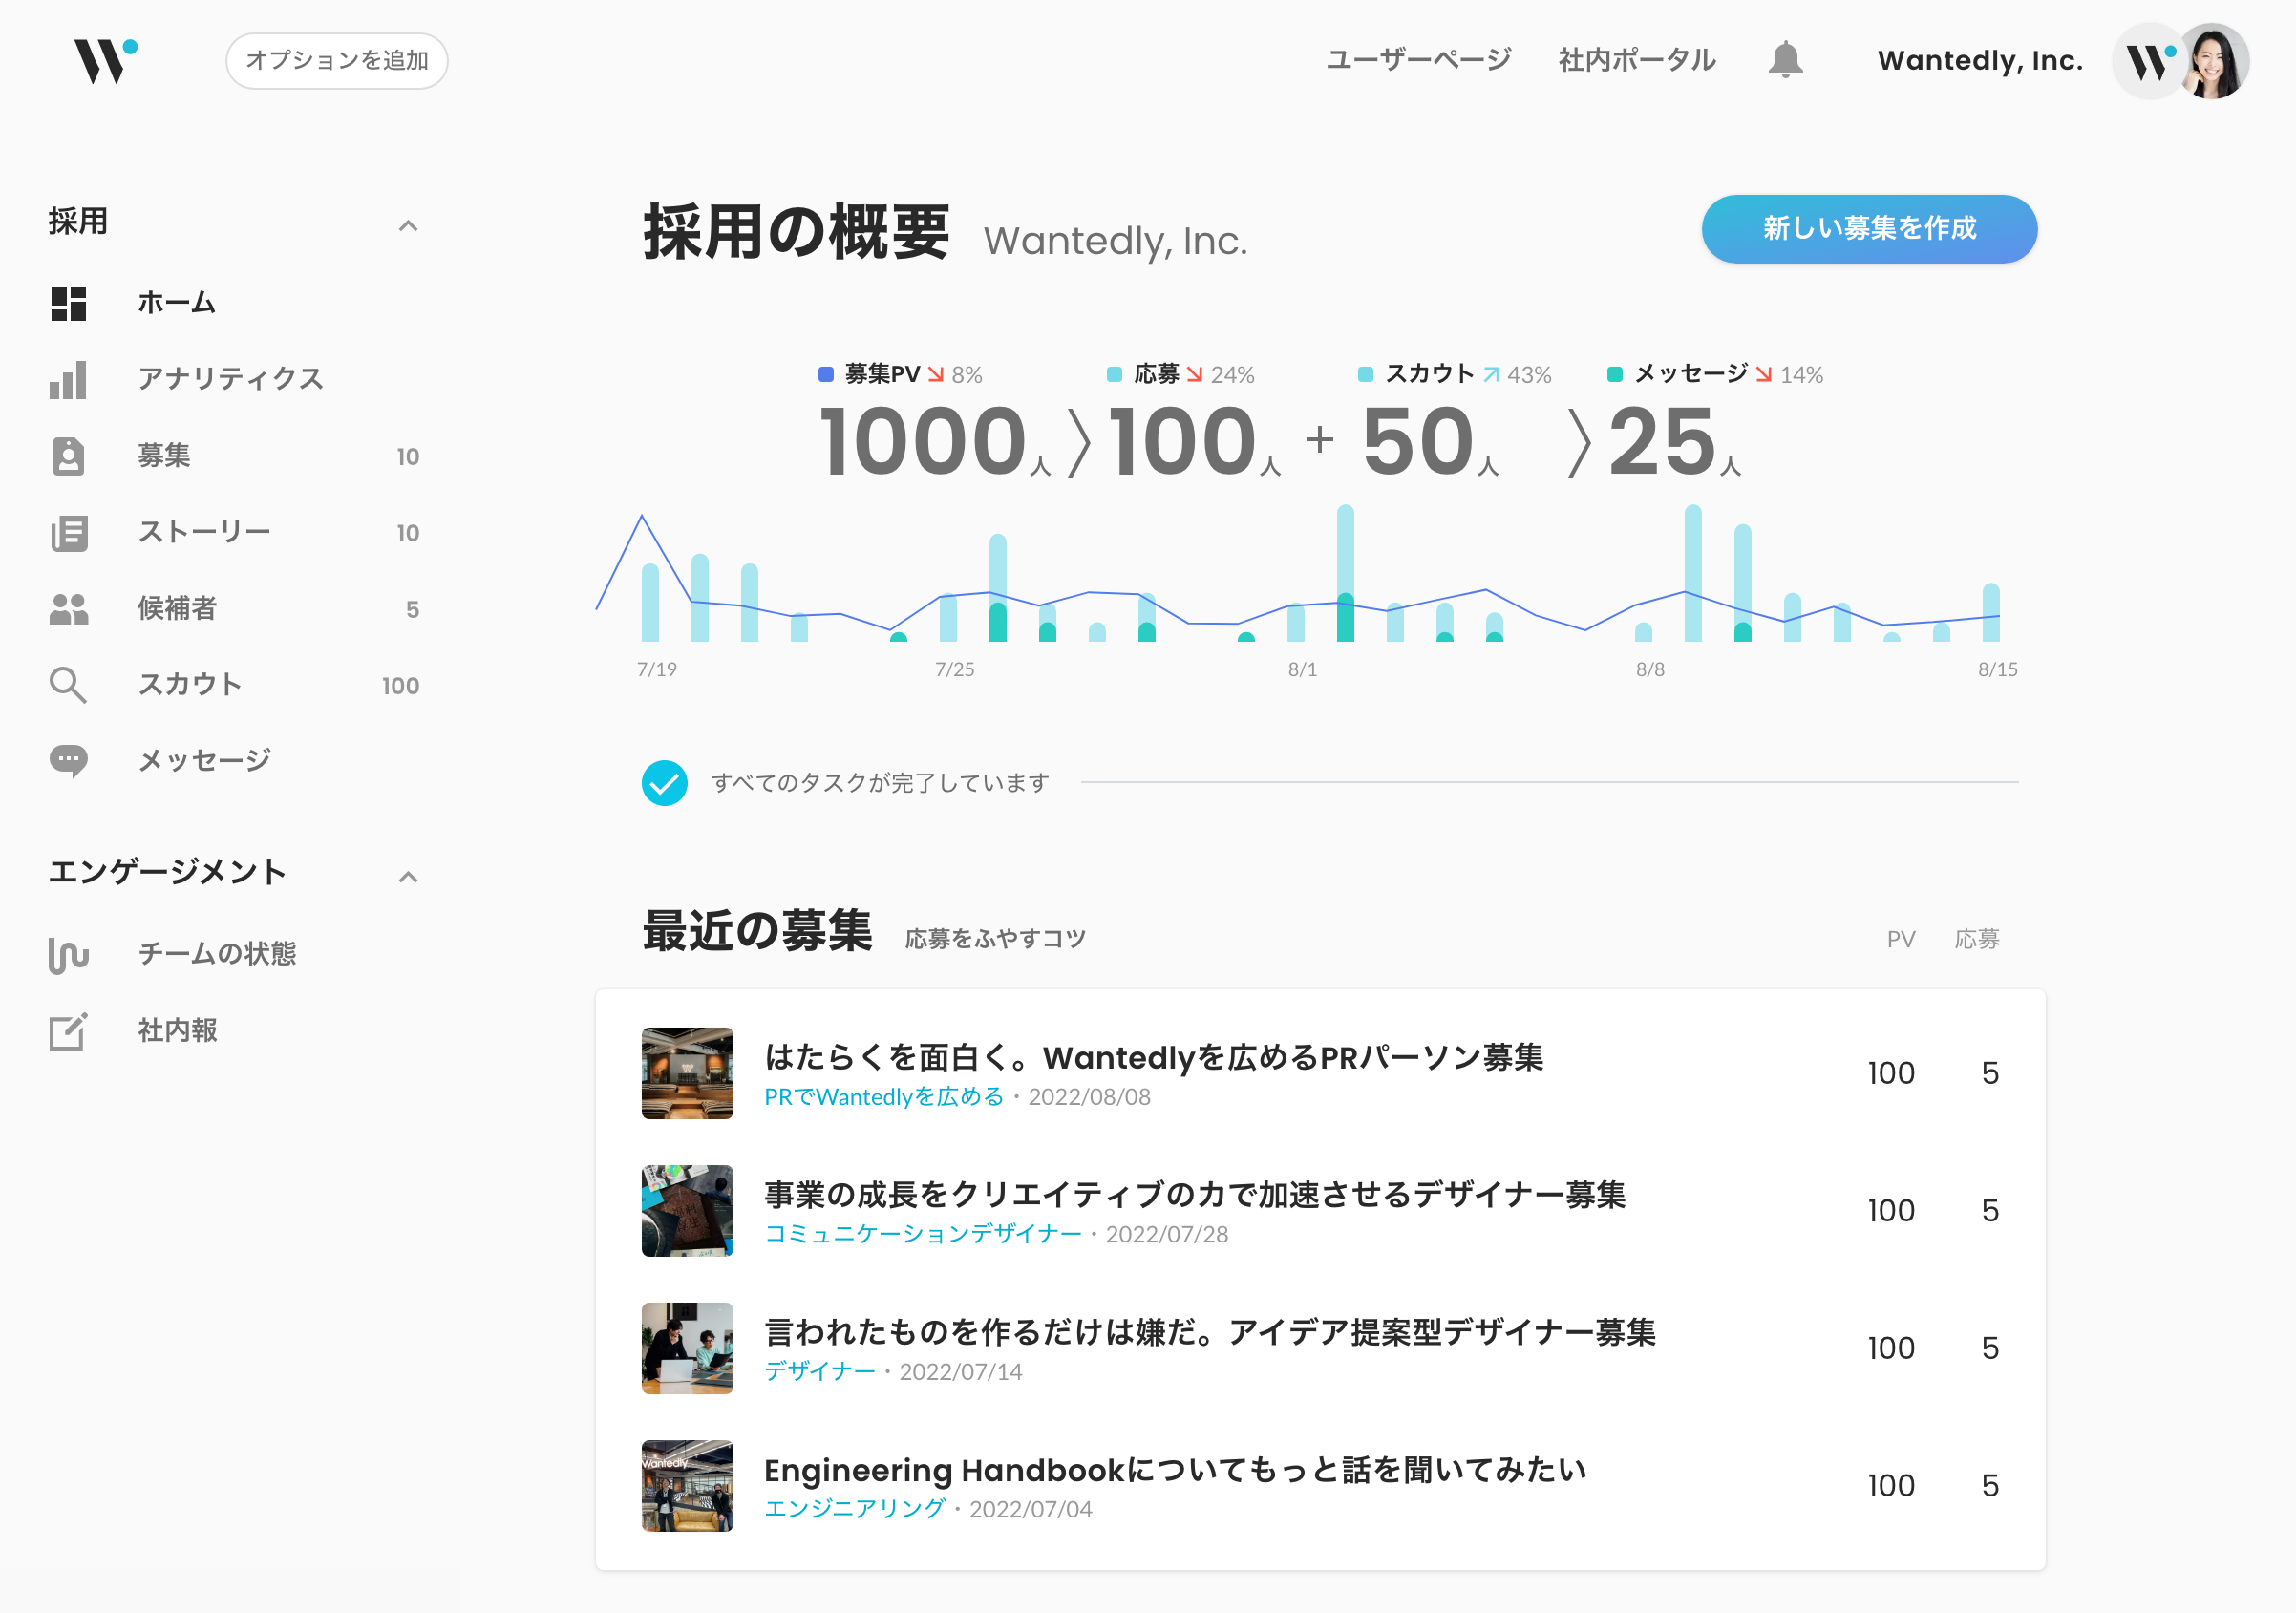This screenshot has width=2296, height=1613.
Task: Click the red down arrow next to メッセージ
Action: (x=1763, y=374)
